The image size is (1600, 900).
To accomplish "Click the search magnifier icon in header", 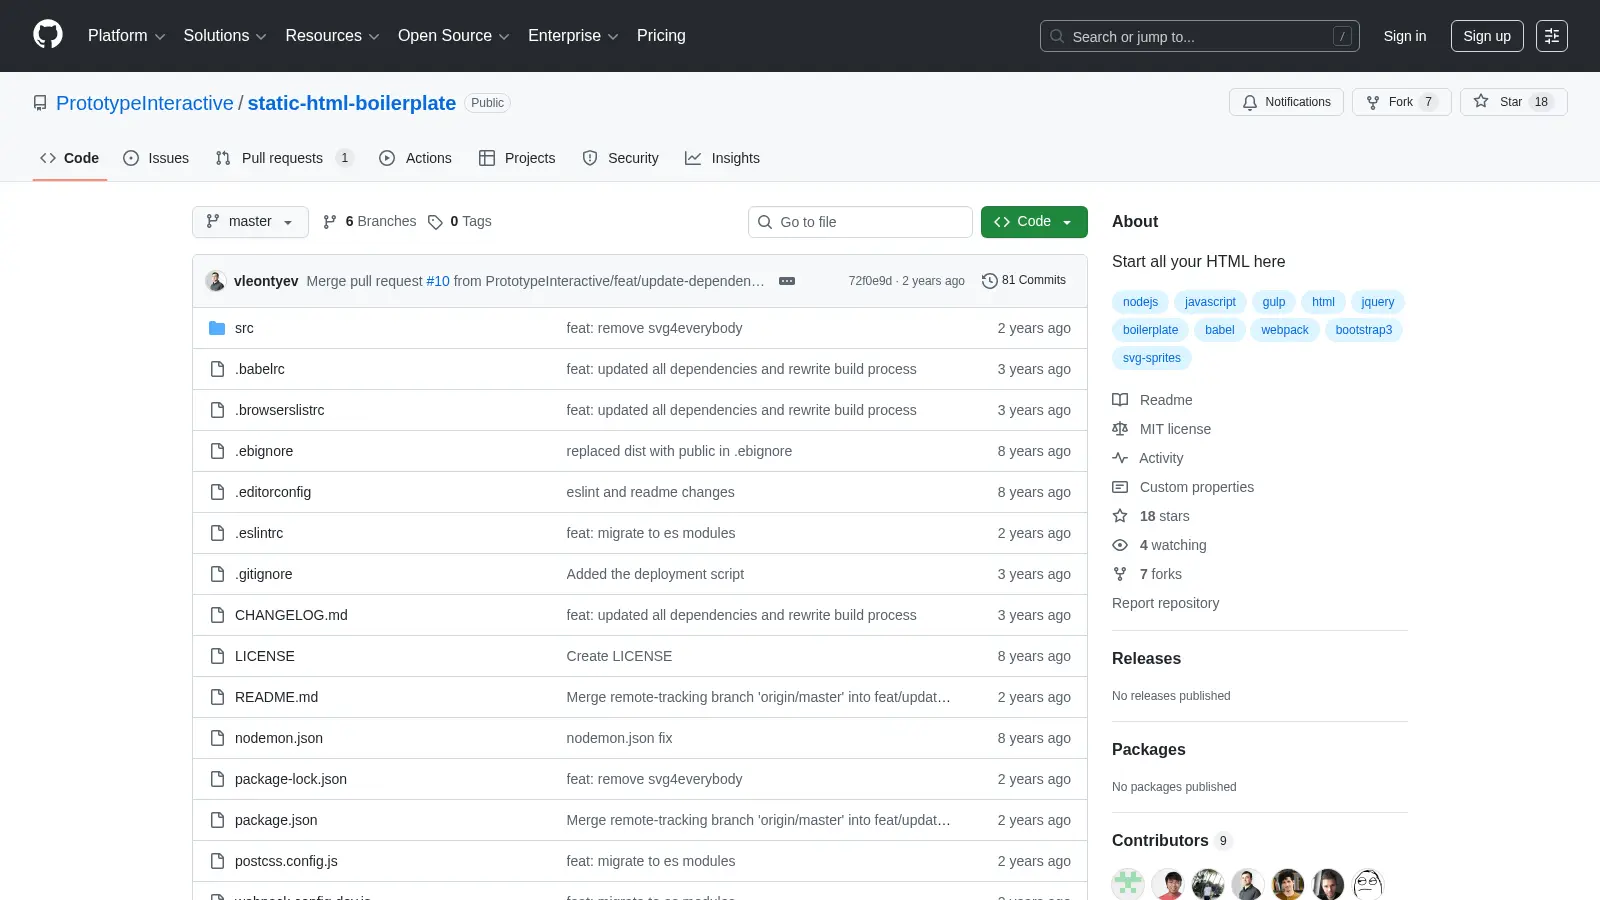I will (1057, 36).
